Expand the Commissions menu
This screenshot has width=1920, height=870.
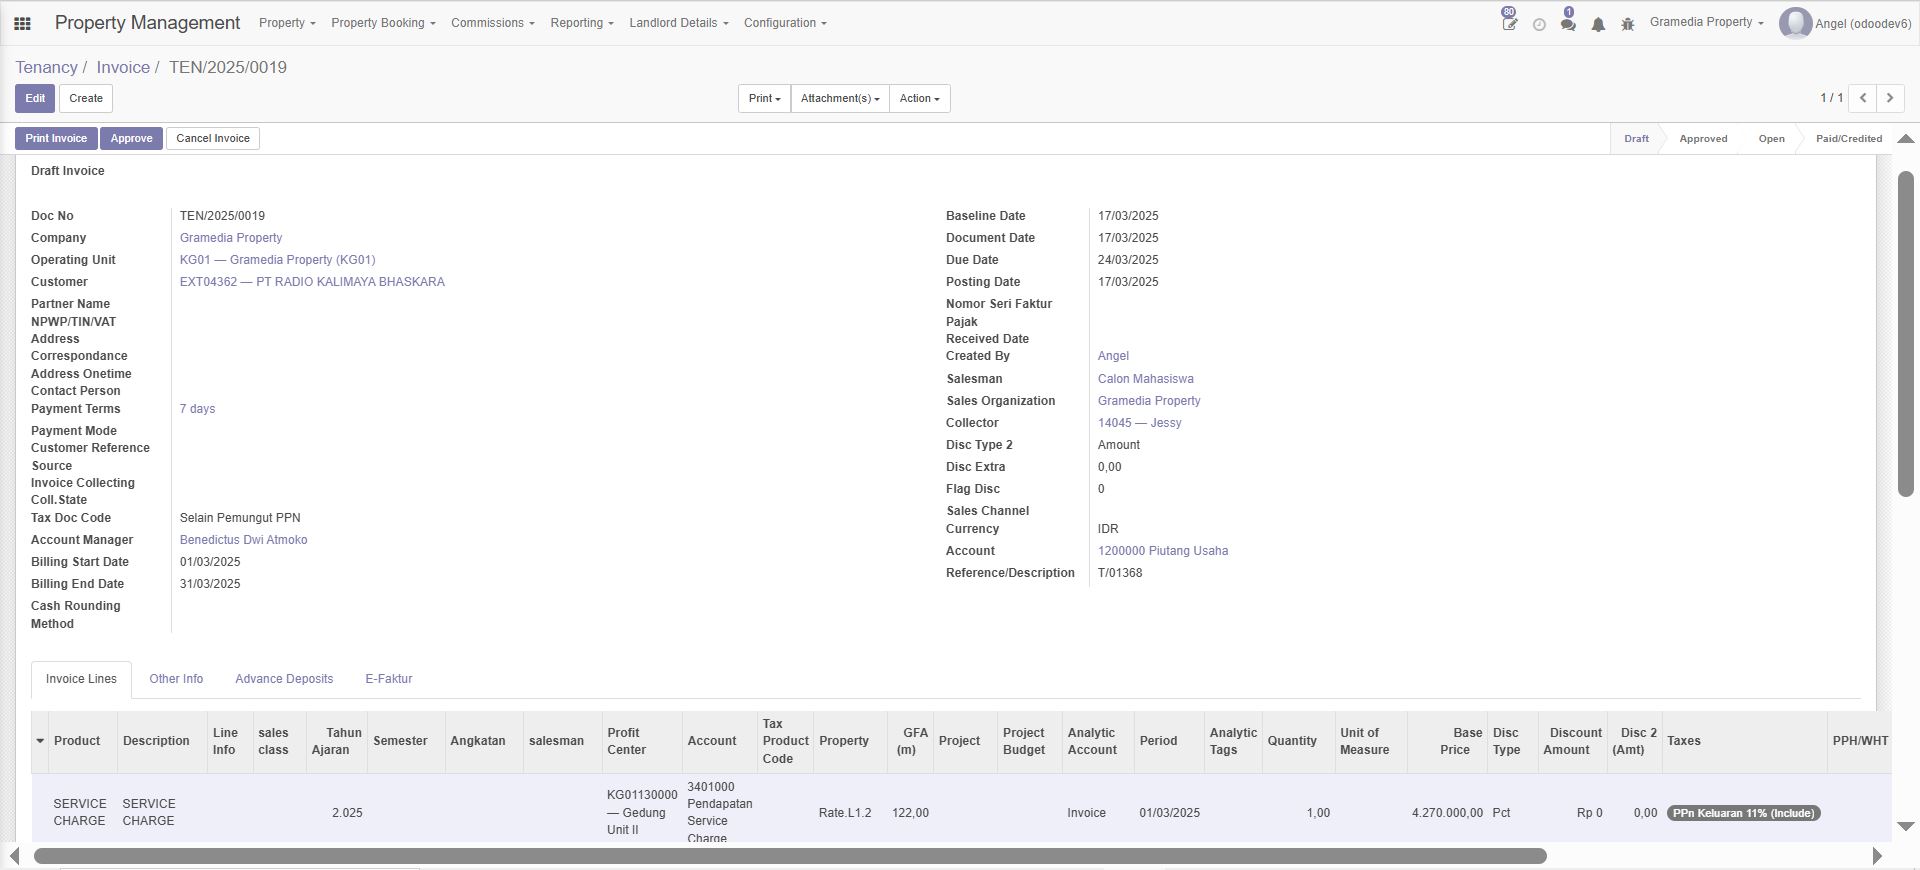tap(492, 23)
